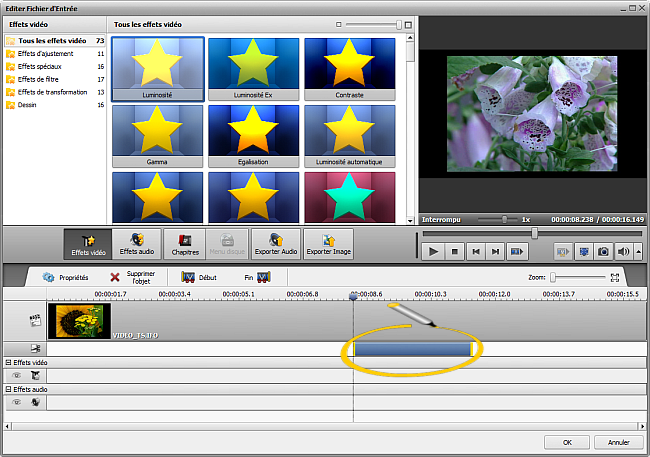650x457 pixels.
Task: Stop playback with the Stop button
Action: click(x=455, y=252)
